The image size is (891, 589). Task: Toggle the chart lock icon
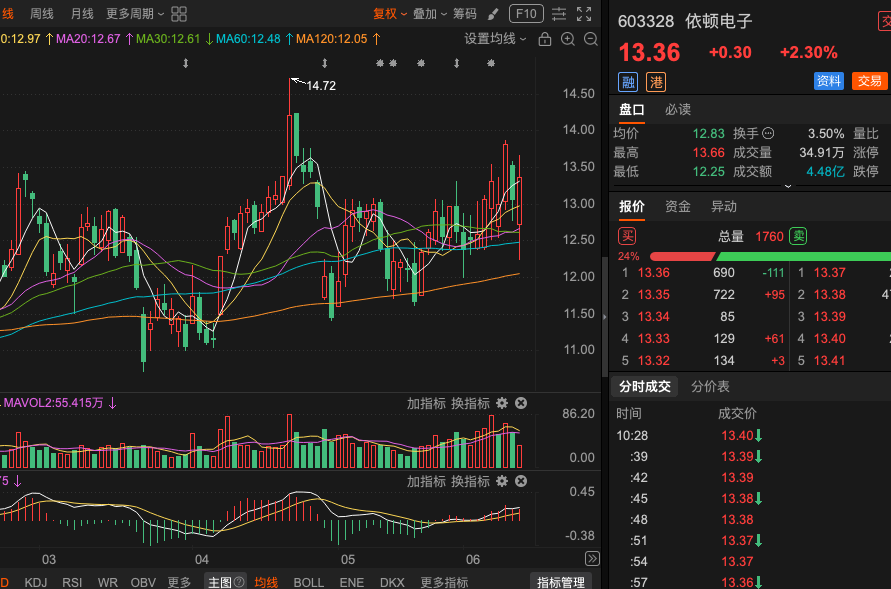[544, 39]
